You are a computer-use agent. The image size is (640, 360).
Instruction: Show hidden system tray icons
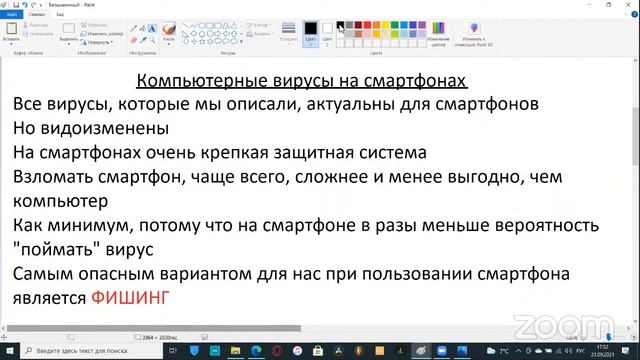tap(518, 351)
